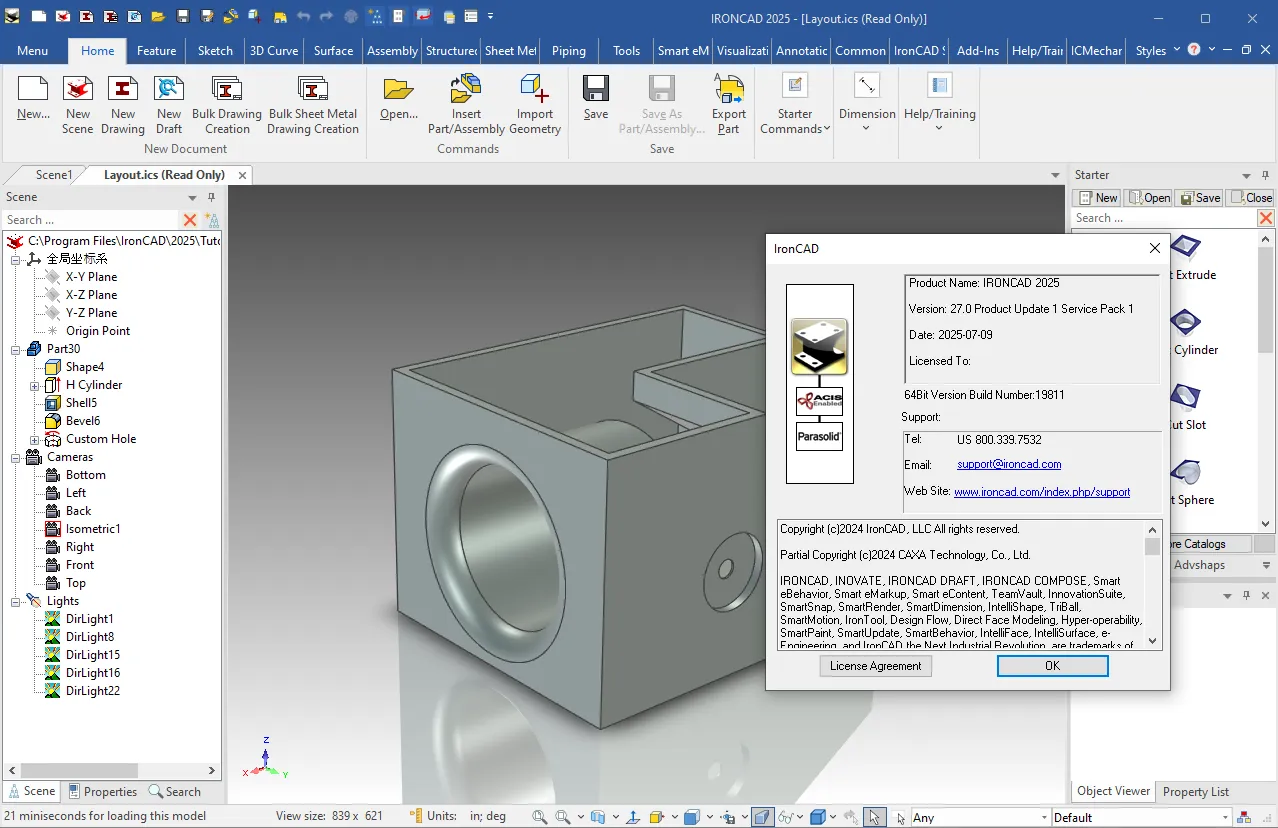Click the glasses display icon in status bar
The image size is (1278, 828).
coord(786,817)
